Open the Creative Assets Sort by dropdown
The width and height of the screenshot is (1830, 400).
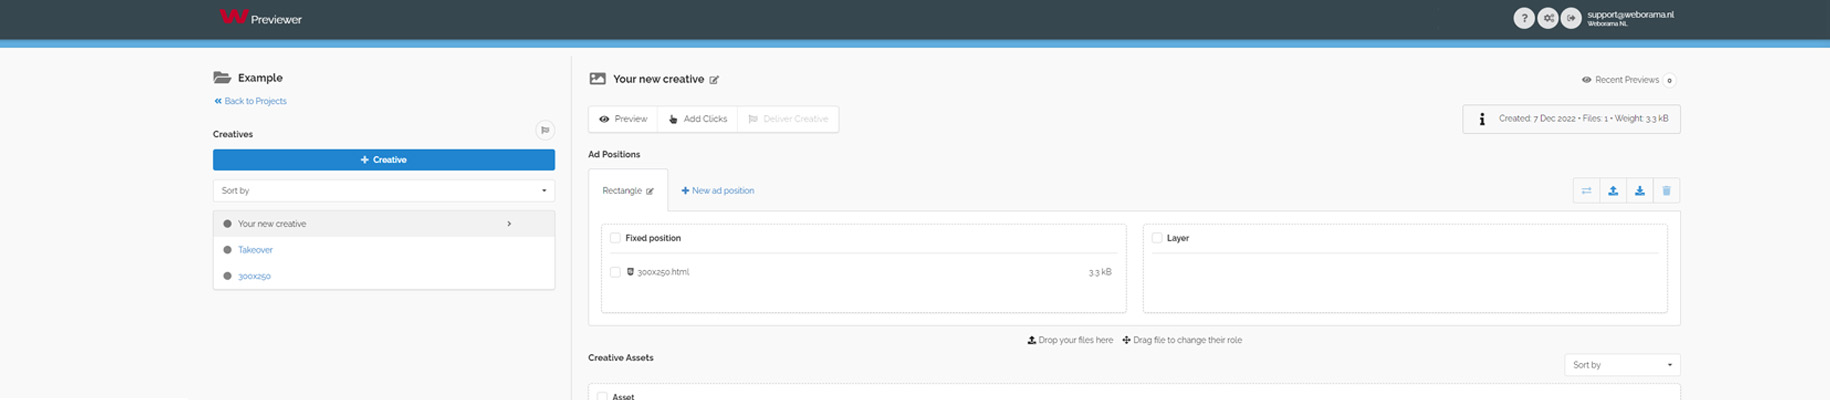click(1622, 365)
